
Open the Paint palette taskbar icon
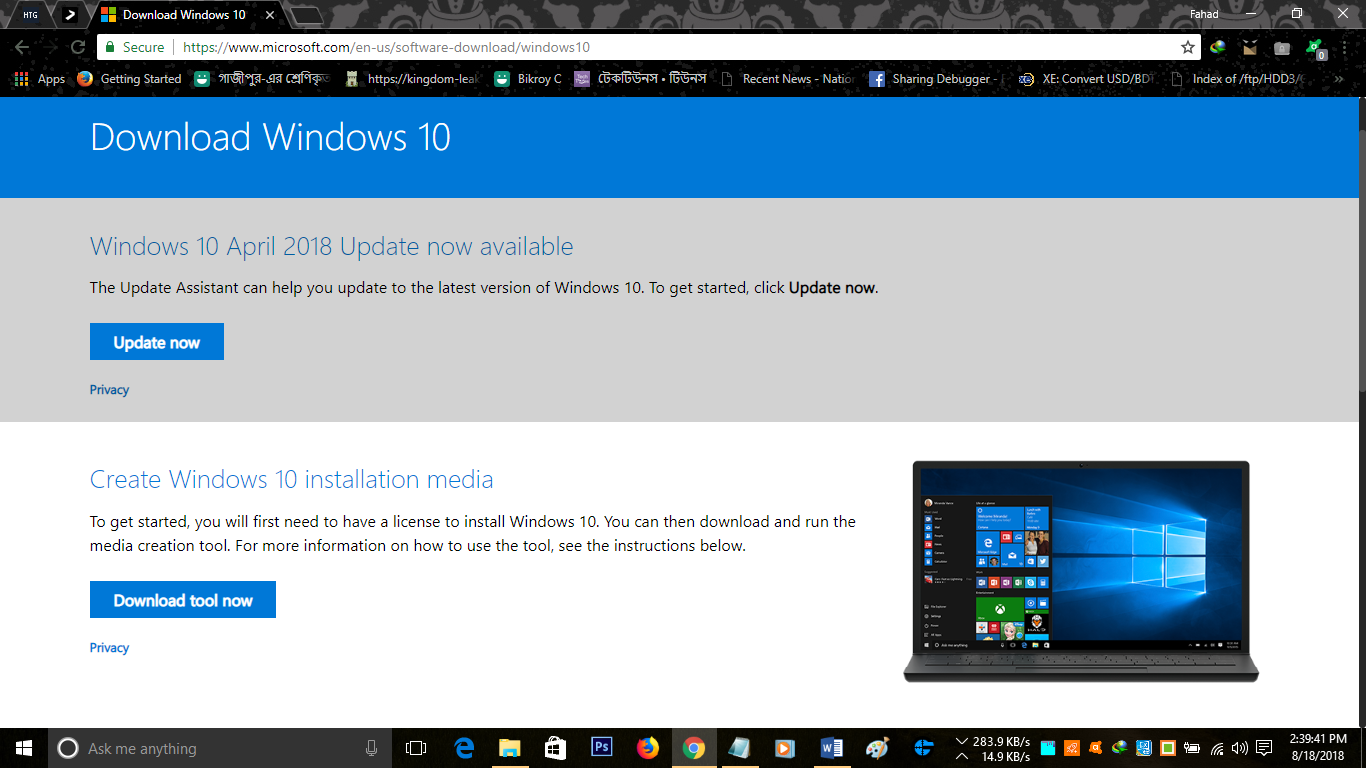[x=878, y=748]
